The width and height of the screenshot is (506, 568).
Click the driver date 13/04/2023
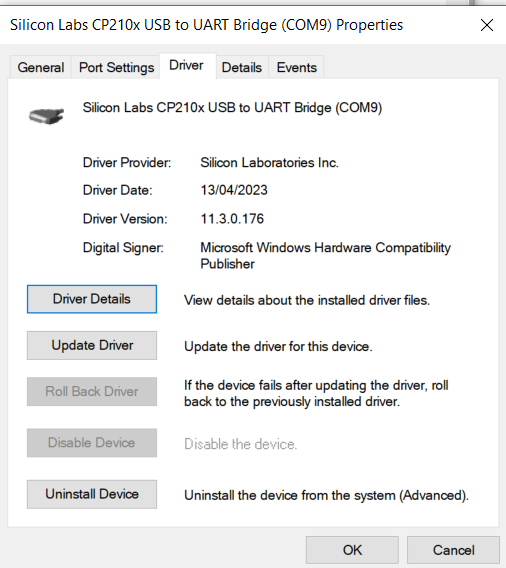click(234, 190)
